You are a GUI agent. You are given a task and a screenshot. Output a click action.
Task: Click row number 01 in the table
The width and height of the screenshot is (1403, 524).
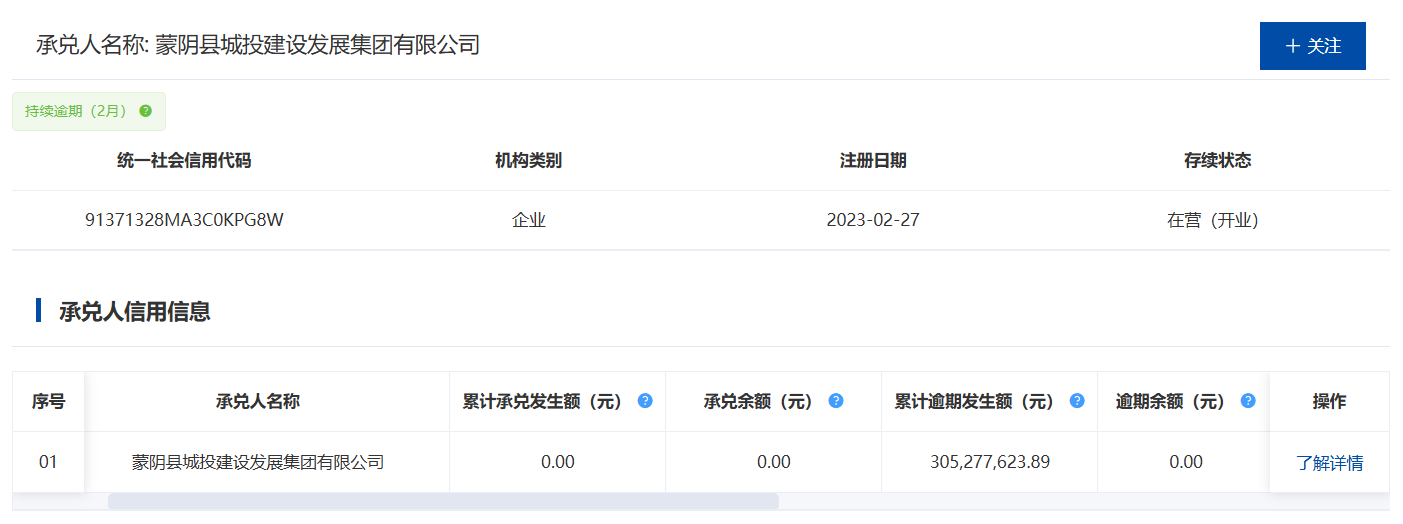(x=48, y=462)
